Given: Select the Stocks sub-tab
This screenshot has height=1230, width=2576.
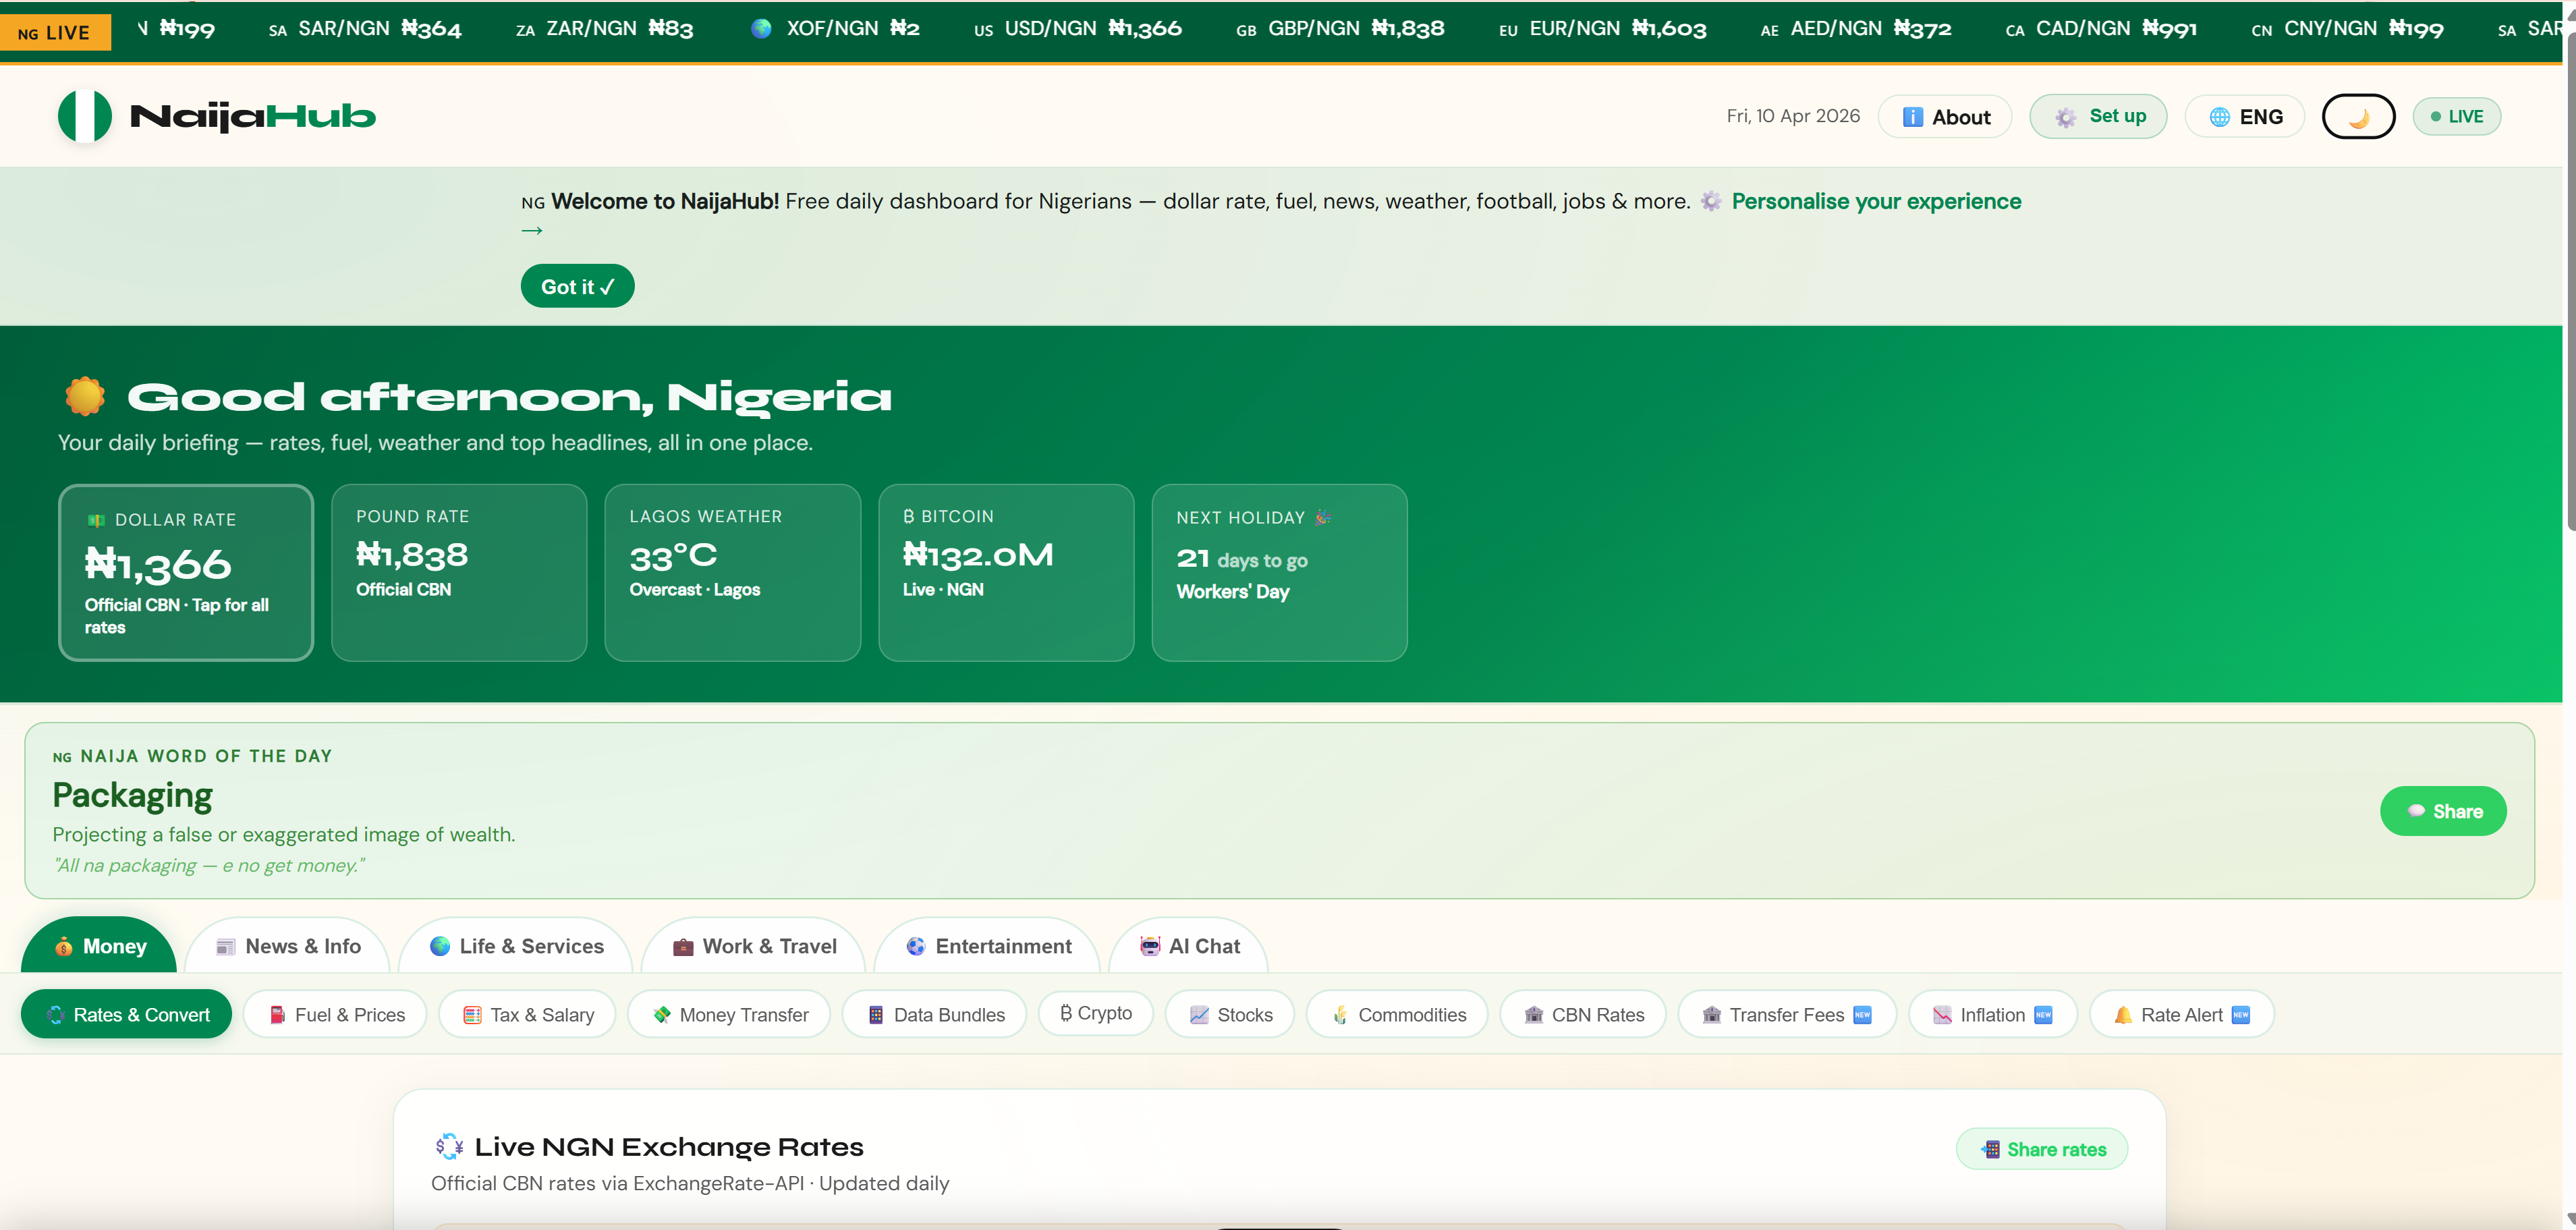Looking at the screenshot, I should pos(1230,1015).
